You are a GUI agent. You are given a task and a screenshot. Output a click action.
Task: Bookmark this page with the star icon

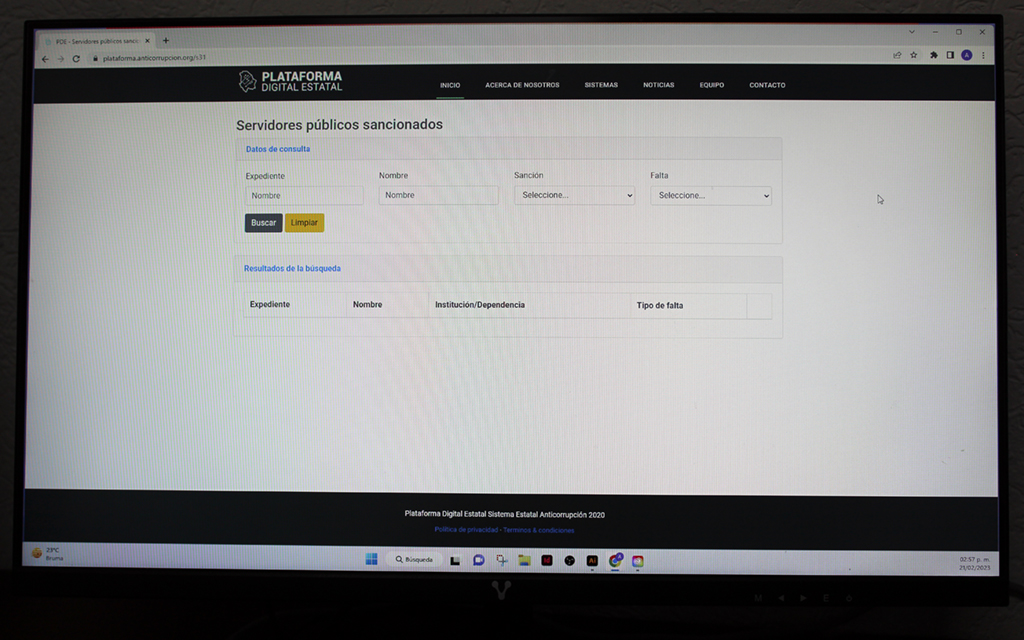coord(913,55)
